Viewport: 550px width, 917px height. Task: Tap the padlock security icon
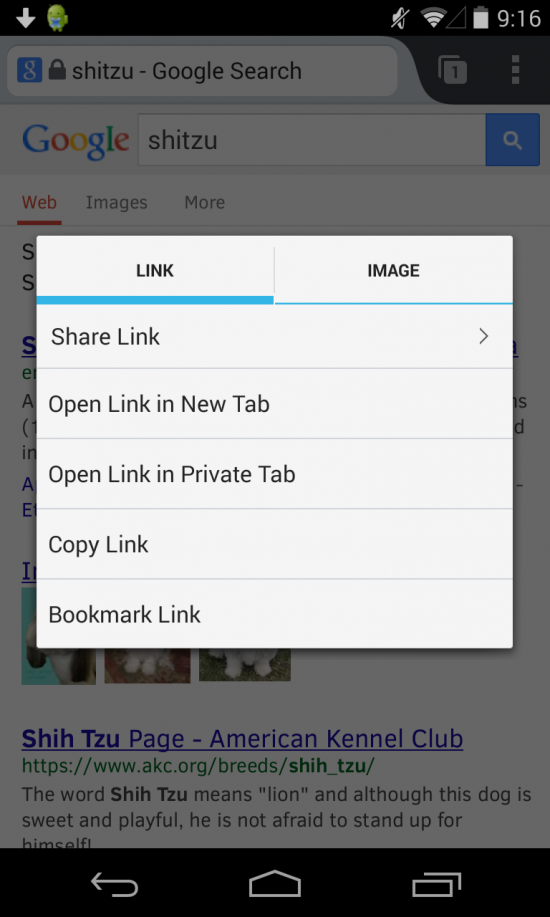click(x=57, y=70)
